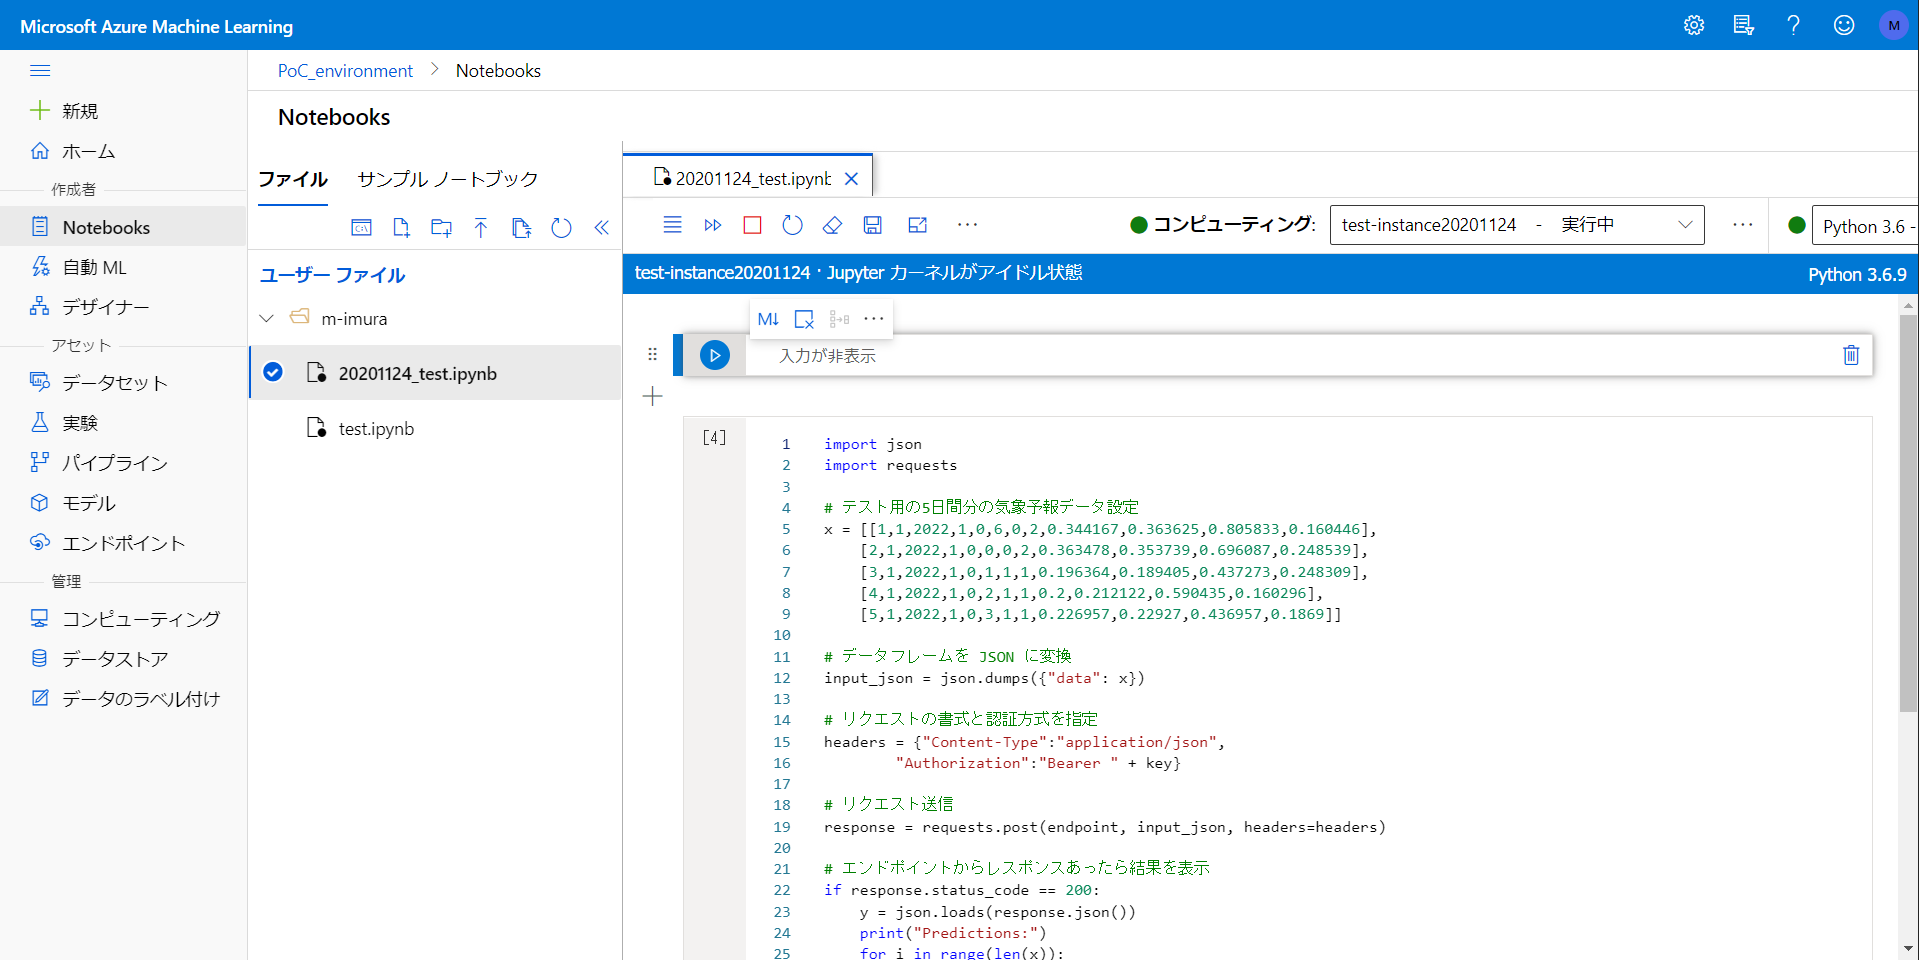Open the PoC_environment breadcrumb link
Viewport: 1919px width, 960px height.
pyautogui.click(x=344, y=70)
